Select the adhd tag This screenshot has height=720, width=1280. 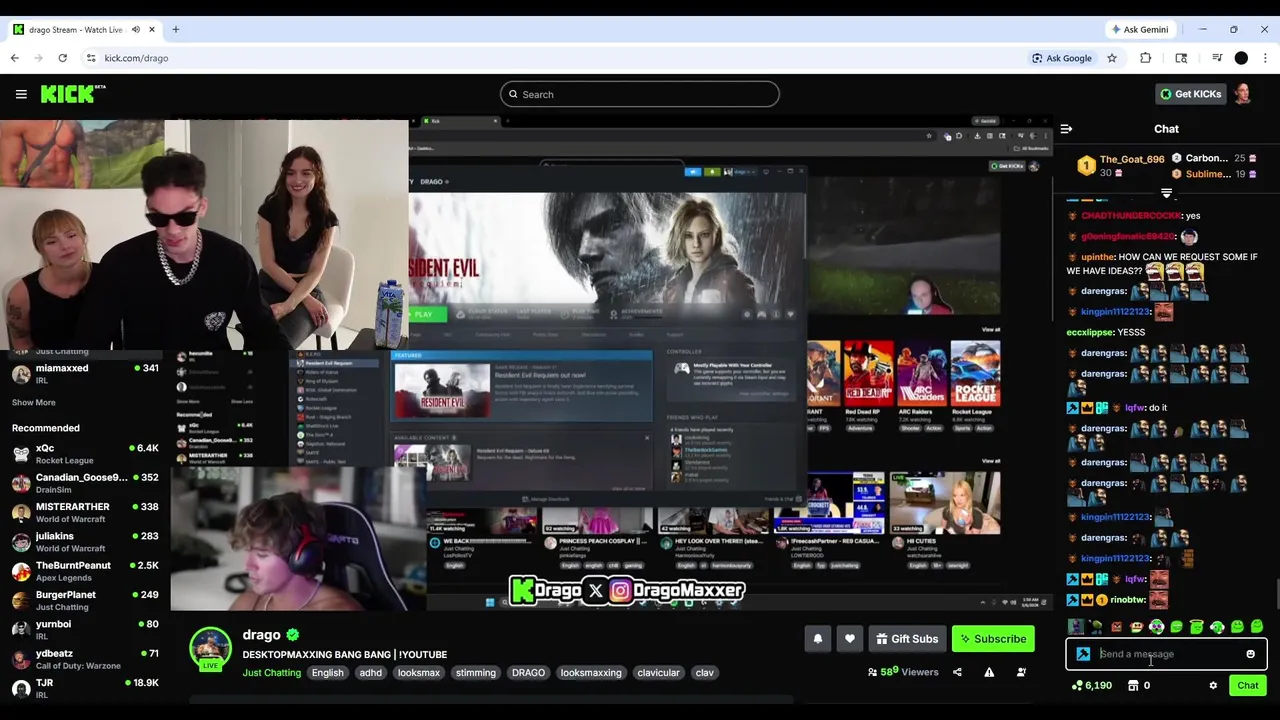[371, 673]
